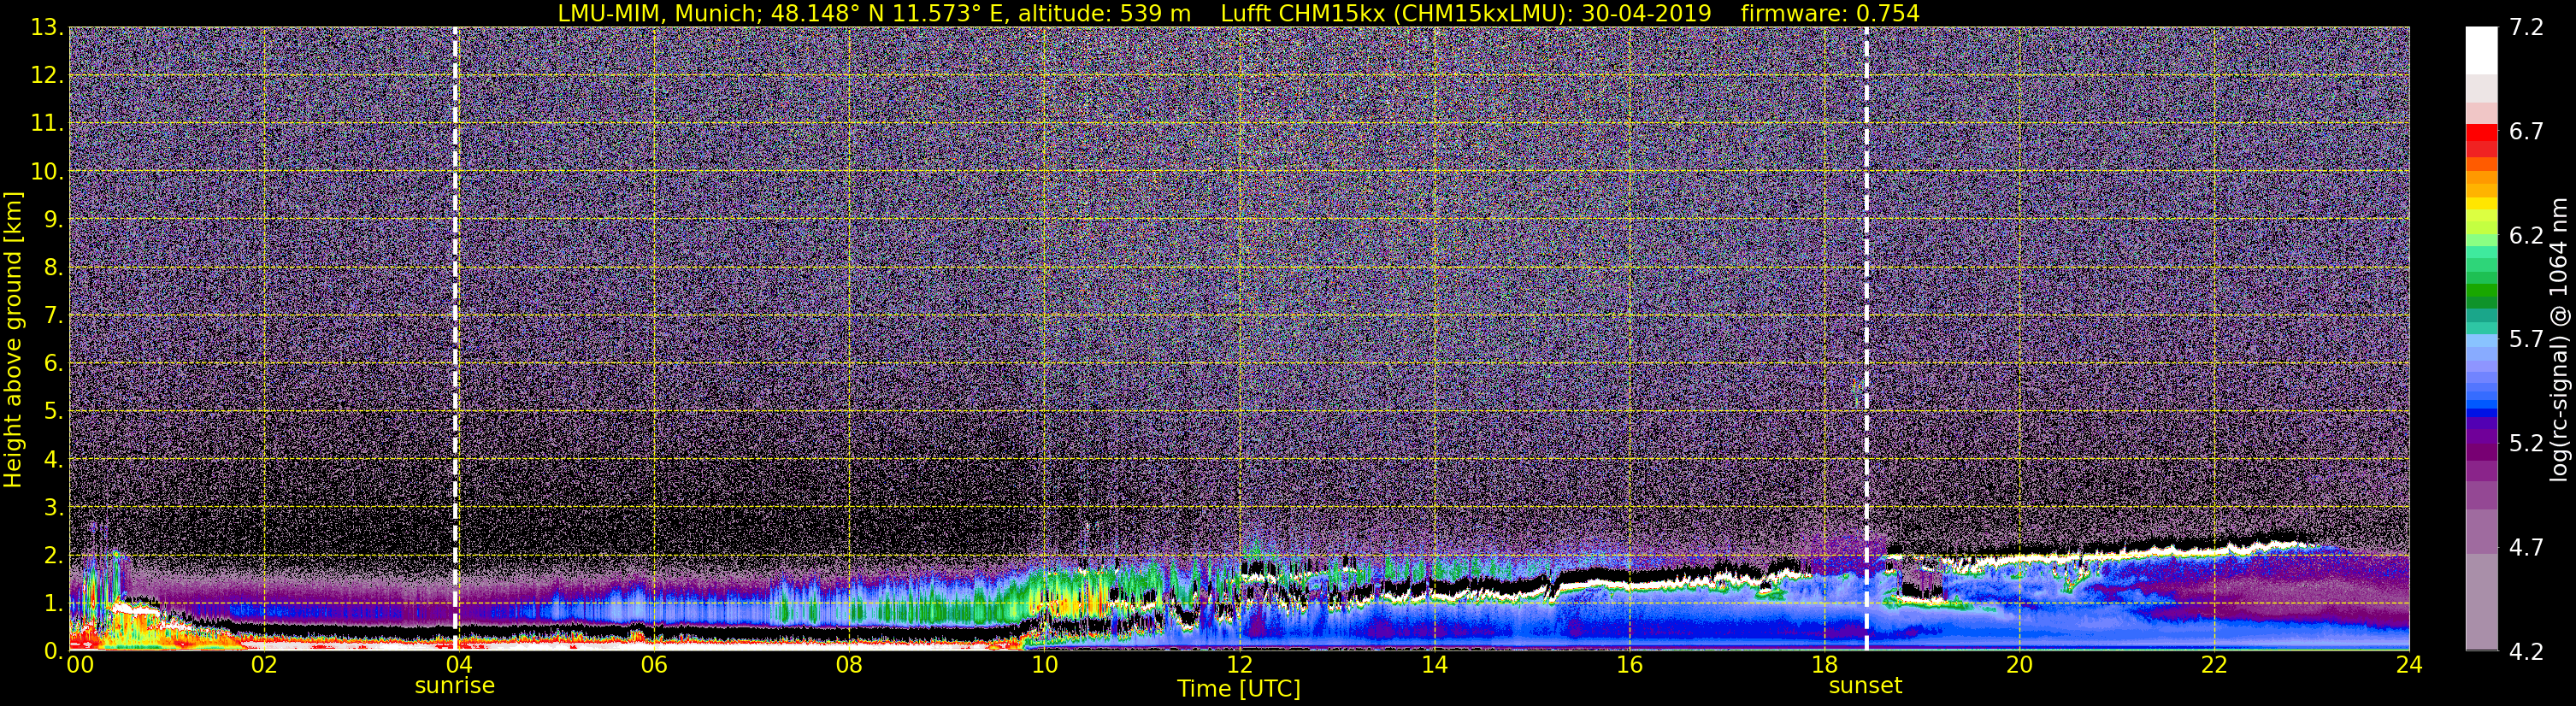Click the 04 tick on the time axis
This screenshot has height=706, width=2576.
click(458, 665)
